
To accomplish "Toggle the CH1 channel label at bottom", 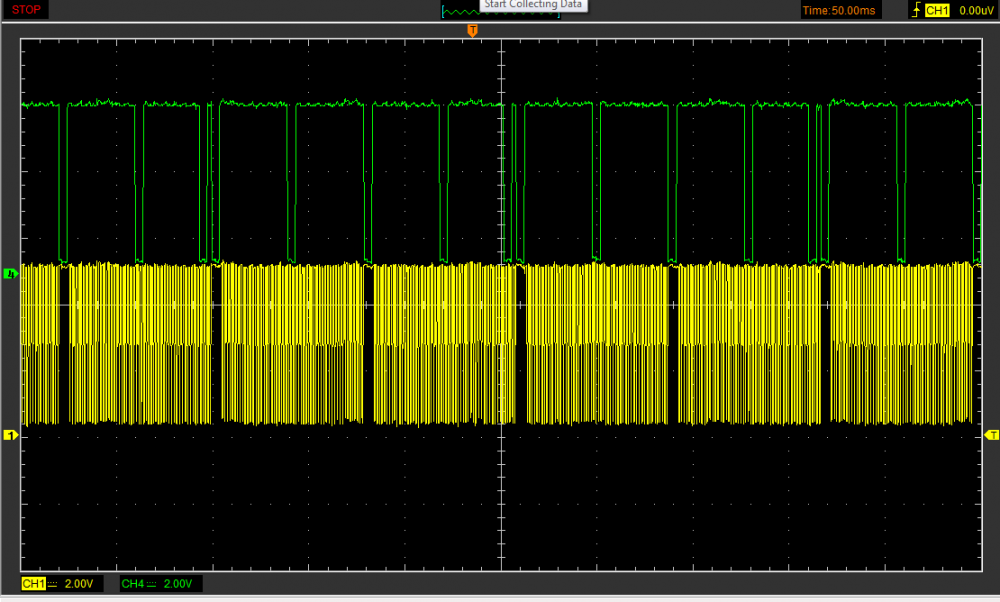I will [32, 583].
